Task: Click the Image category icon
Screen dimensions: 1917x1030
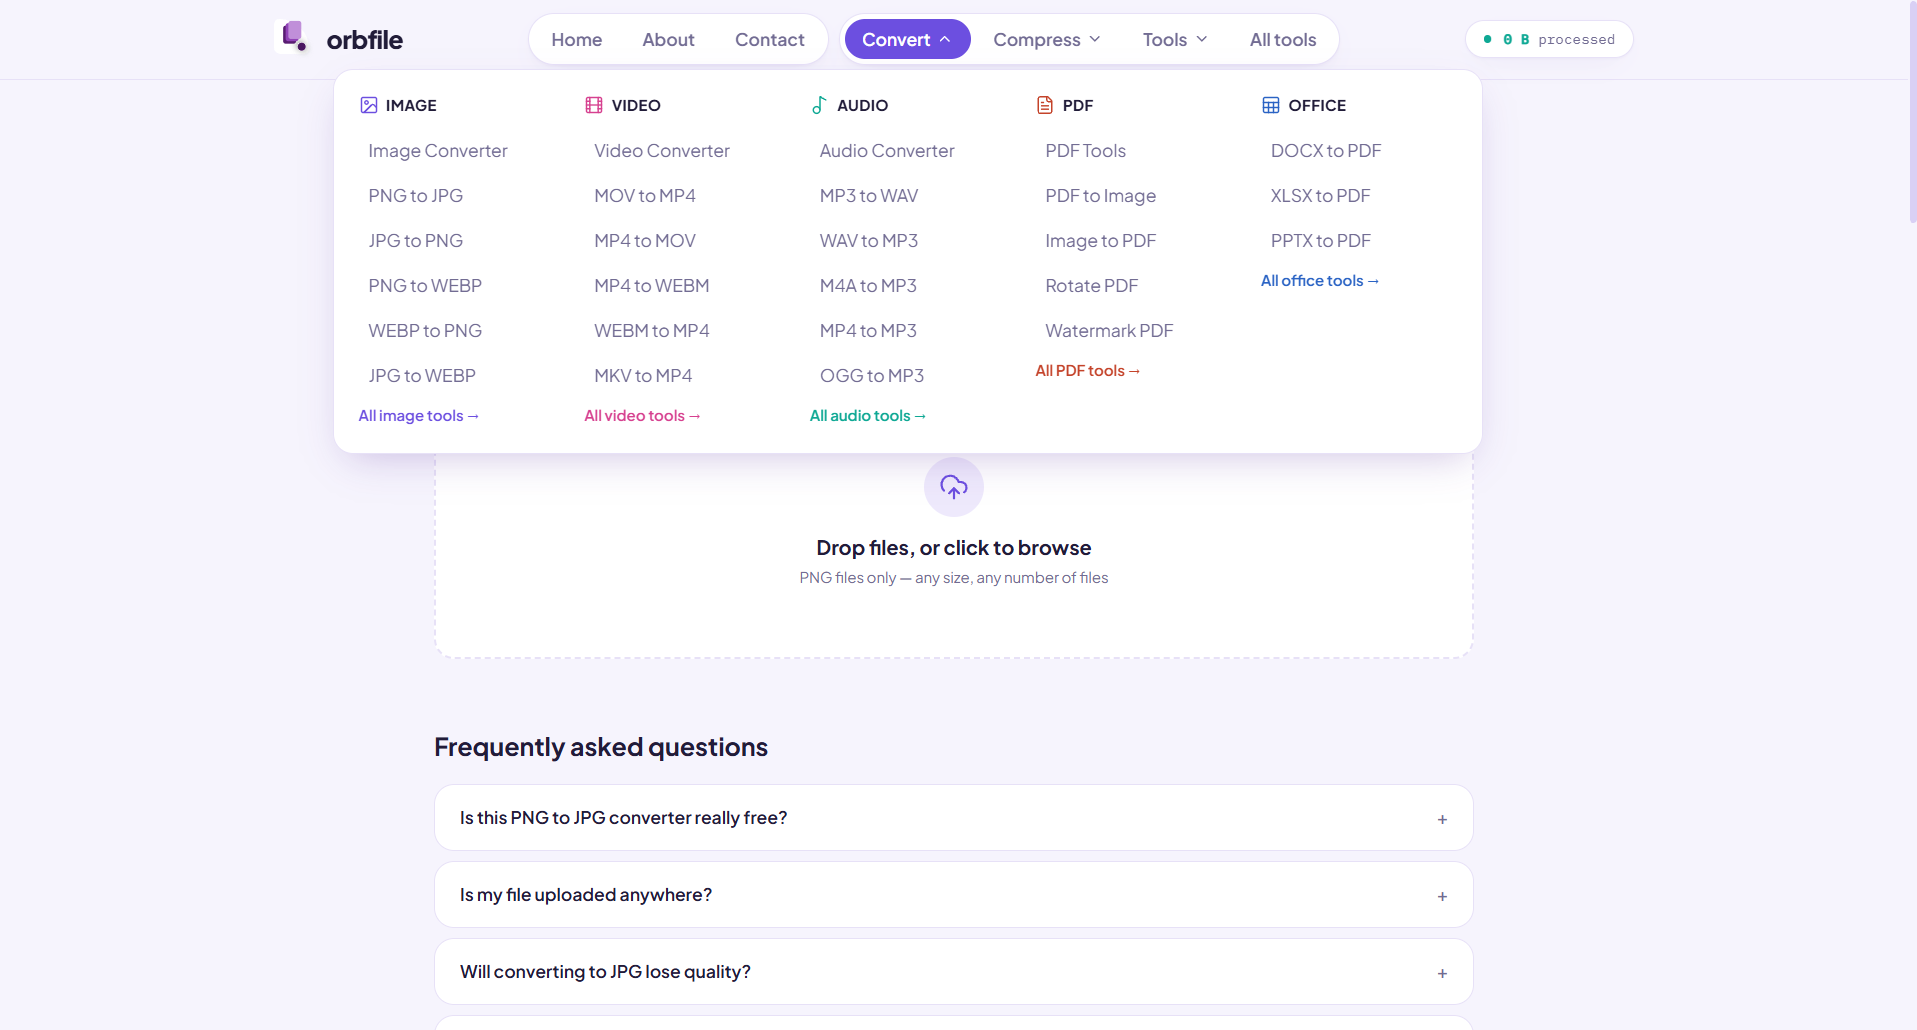Action: tap(369, 105)
